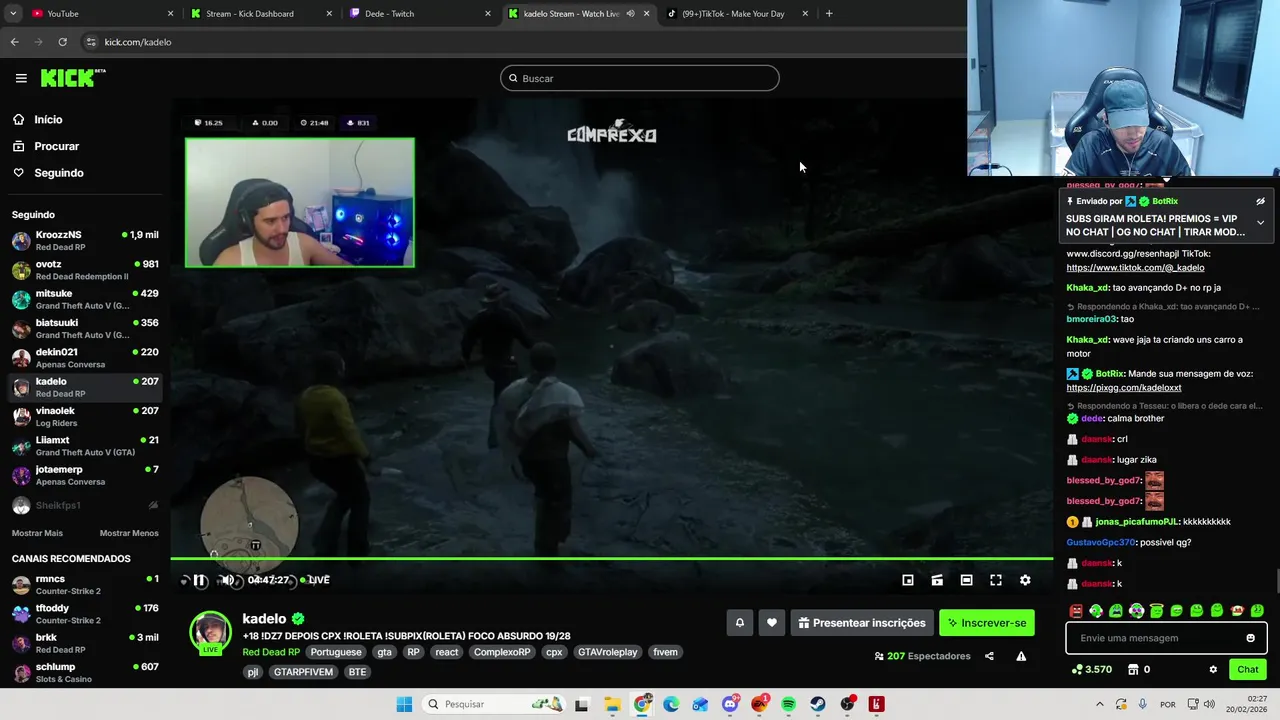Open channel points 3.570 balance
The height and width of the screenshot is (720, 1280).
(x=1092, y=670)
